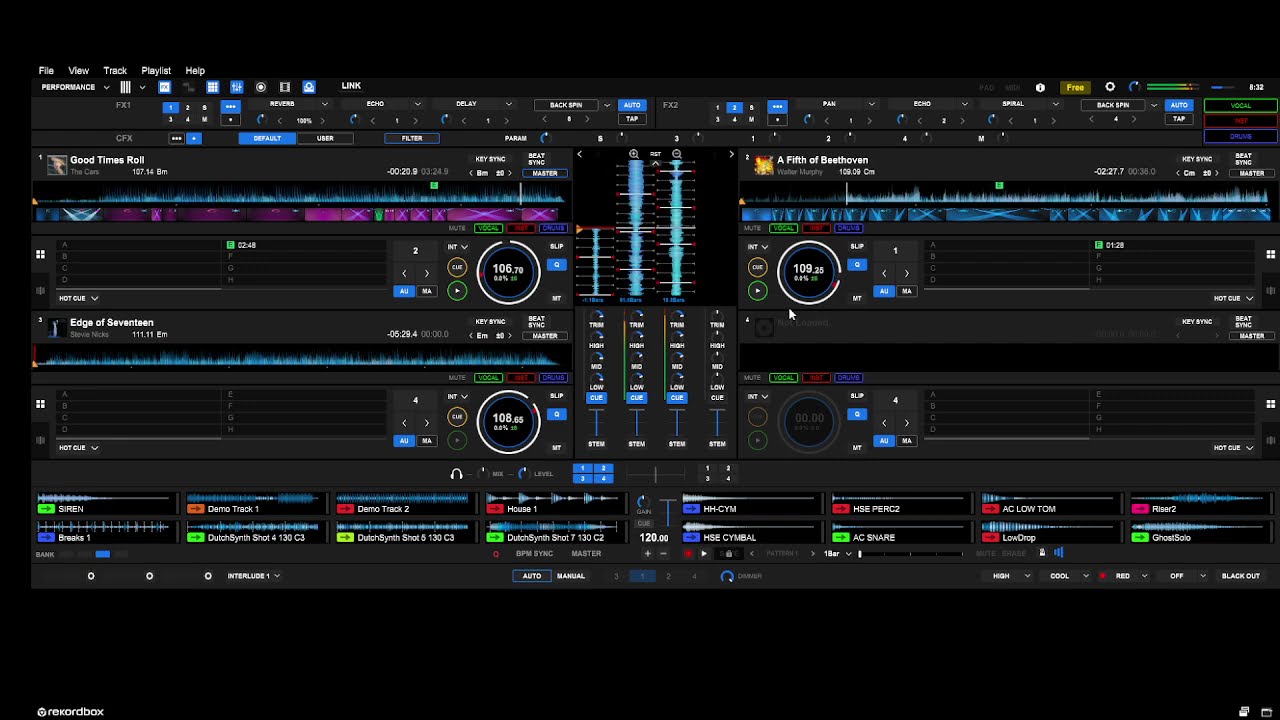Open the video panel film icon
Viewport: 1280px width, 720px height.
pyautogui.click(x=285, y=87)
